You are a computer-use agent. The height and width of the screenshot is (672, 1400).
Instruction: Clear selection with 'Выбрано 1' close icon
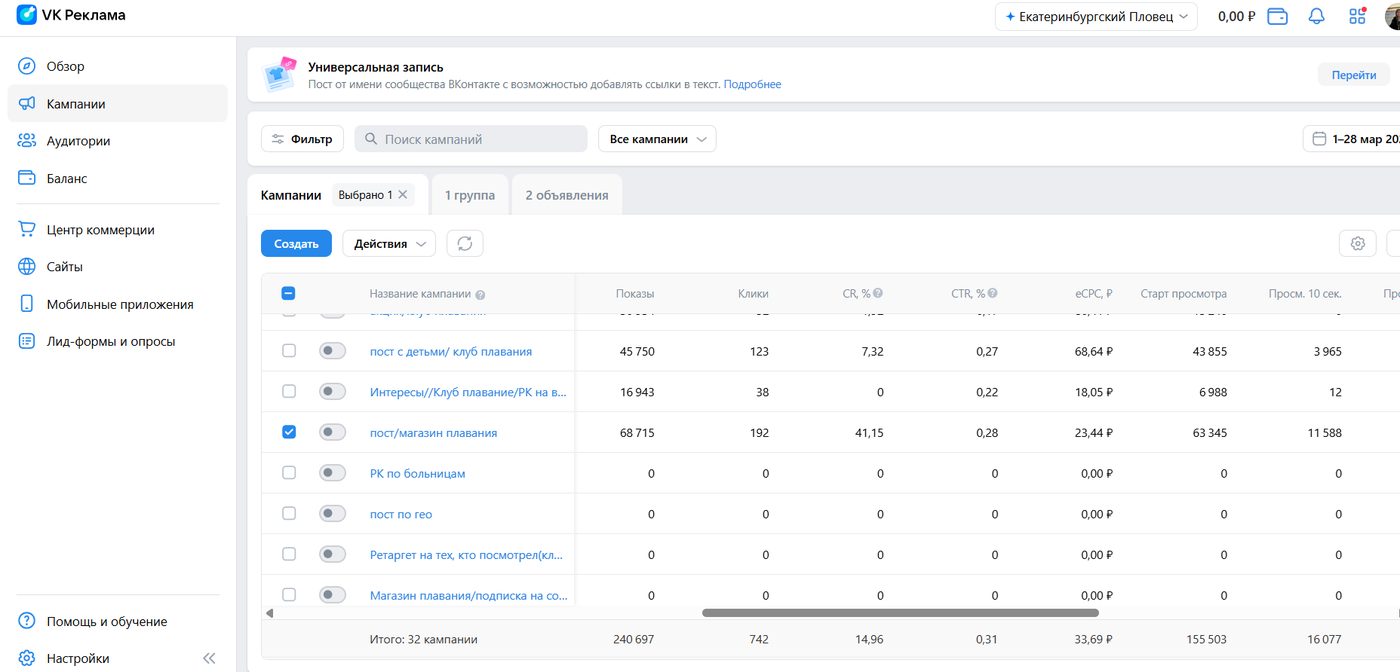coord(403,195)
